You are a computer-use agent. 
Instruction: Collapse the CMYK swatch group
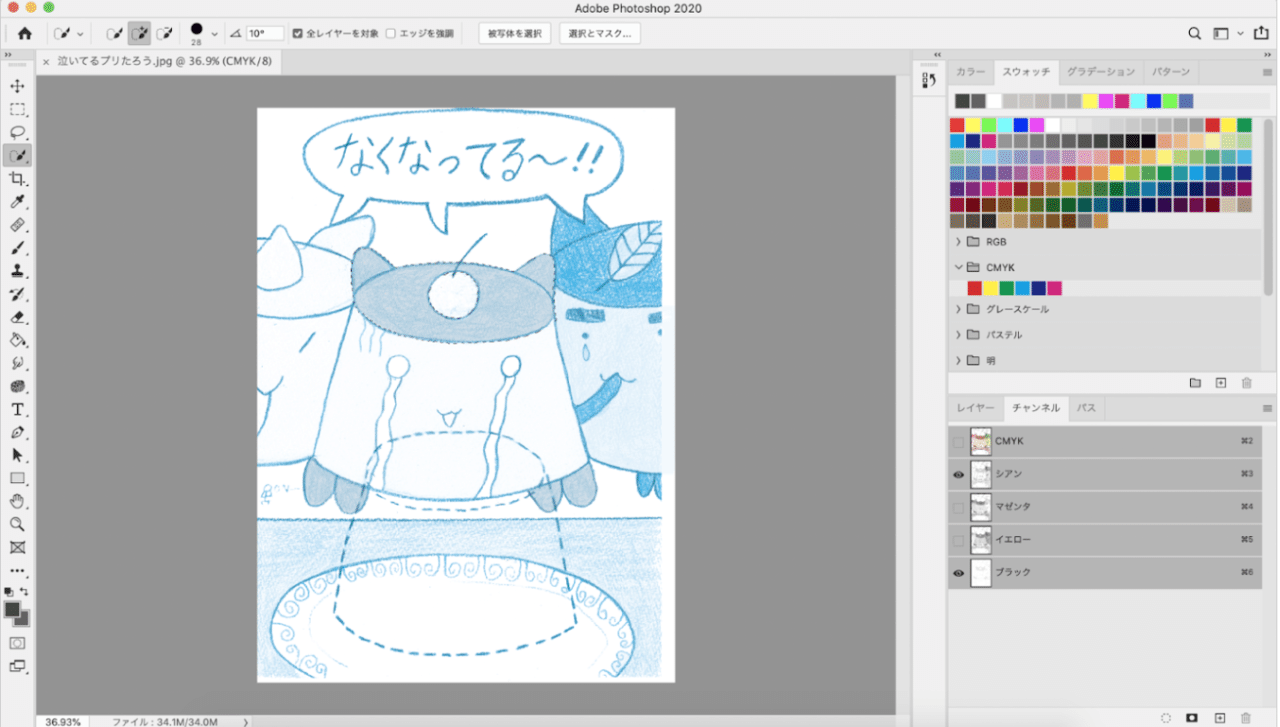pos(959,267)
